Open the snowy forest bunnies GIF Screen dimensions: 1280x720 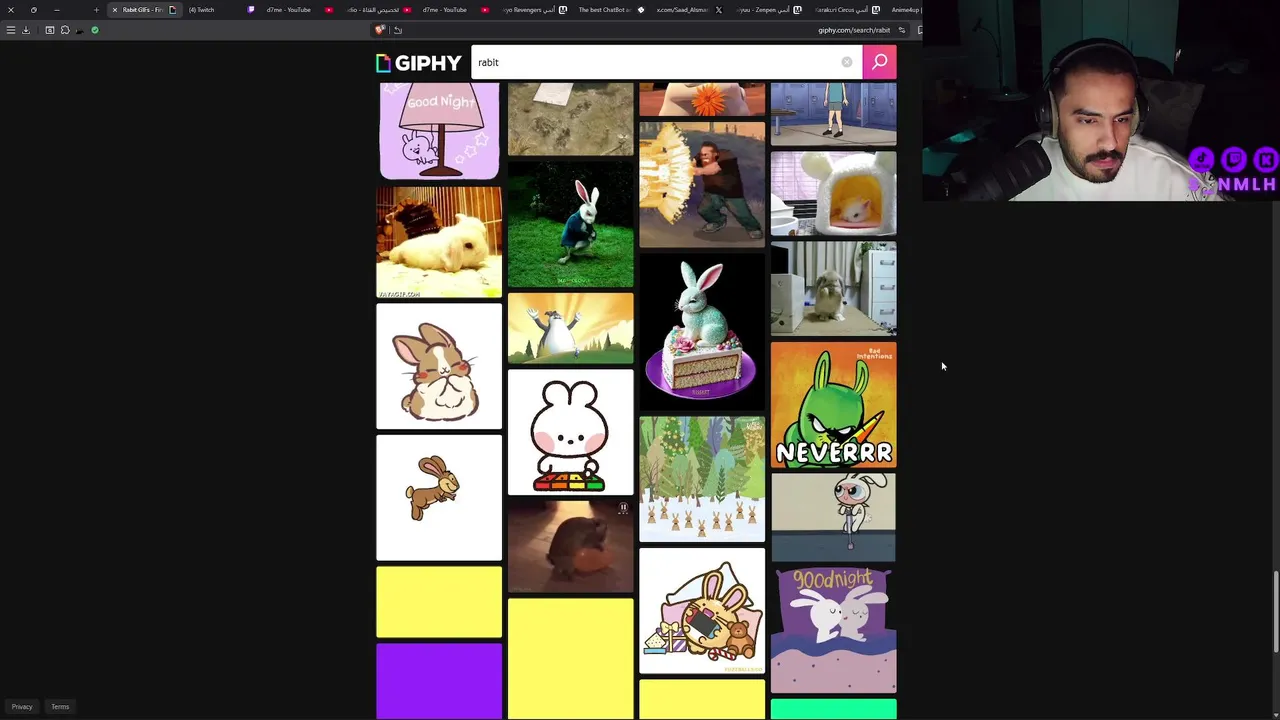point(702,479)
